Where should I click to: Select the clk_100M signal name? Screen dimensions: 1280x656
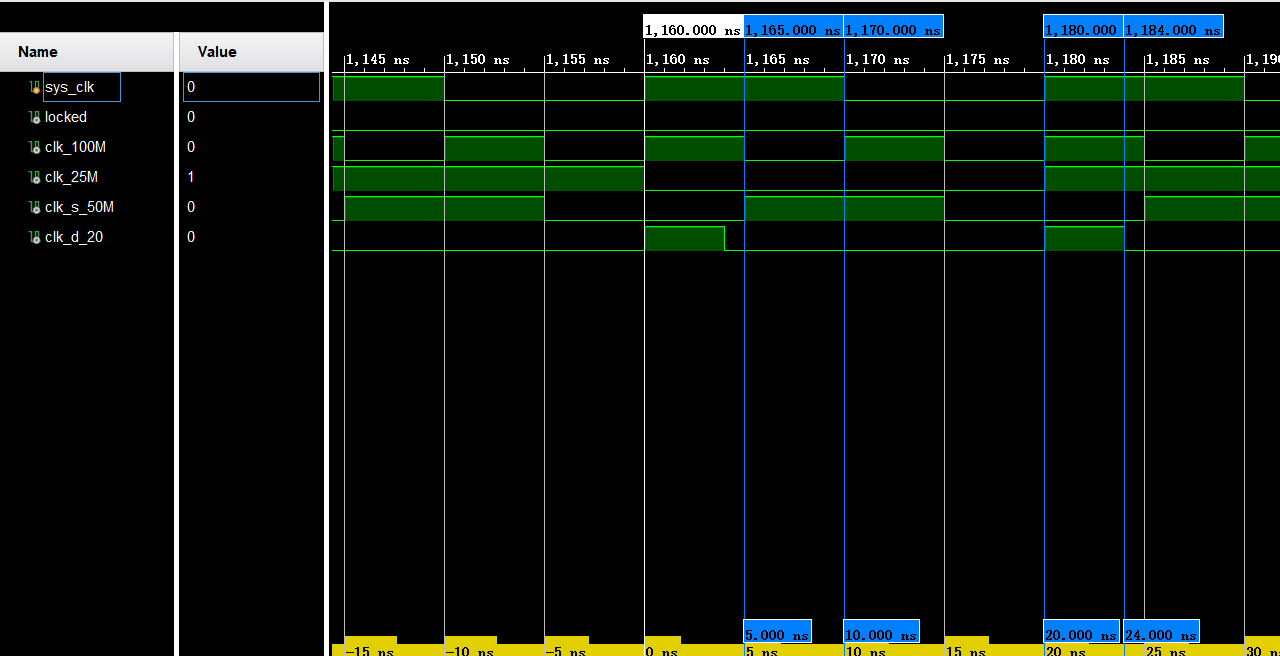pyautogui.click(x=75, y=147)
